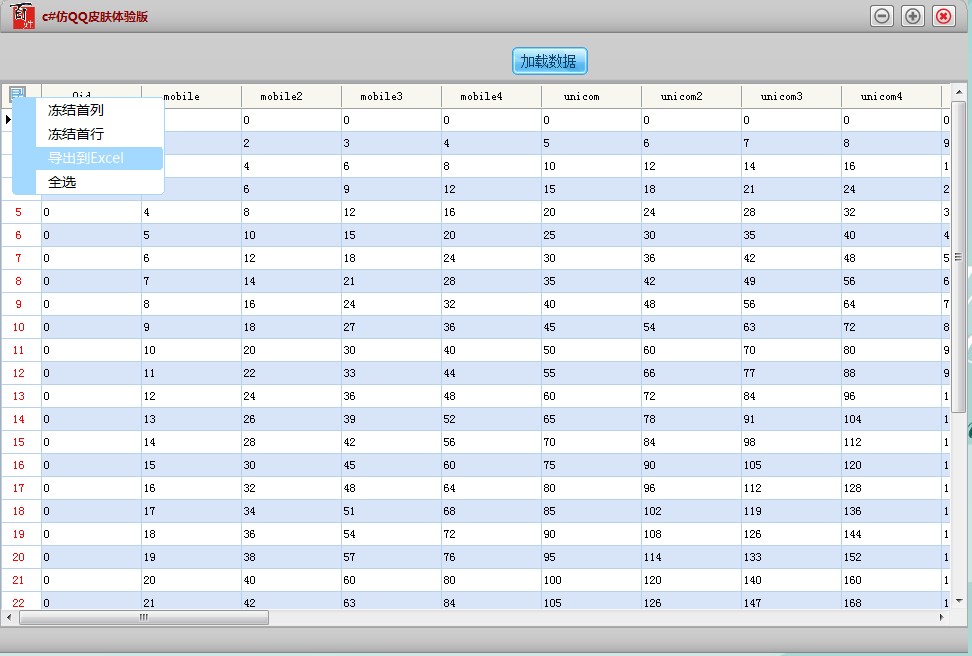Screen dimensions: 972x656
Task: Click the horizontal scrollbar right arrow
Action: tap(940, 618)
